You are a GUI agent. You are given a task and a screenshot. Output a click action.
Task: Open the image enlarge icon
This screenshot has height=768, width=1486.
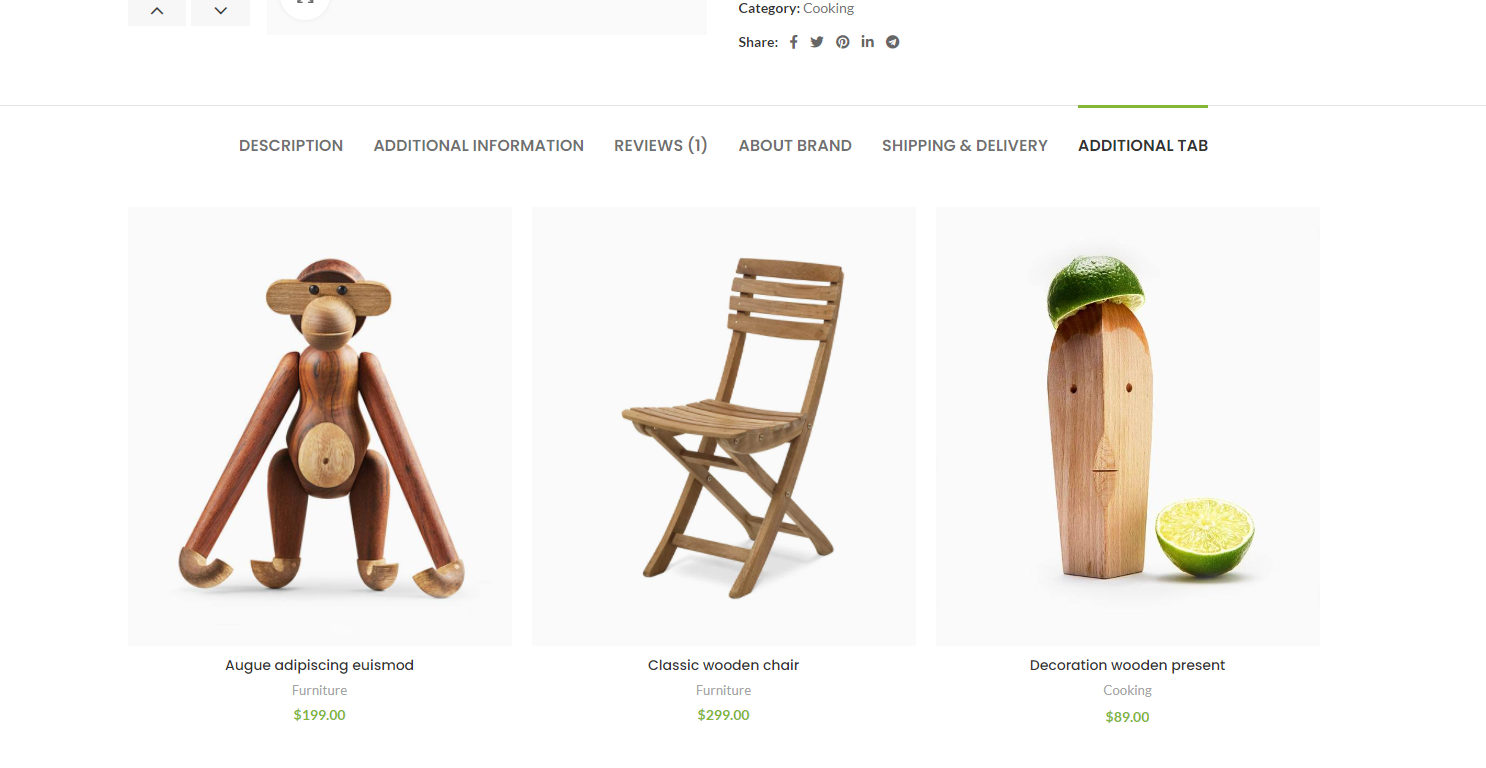(305, 3)
